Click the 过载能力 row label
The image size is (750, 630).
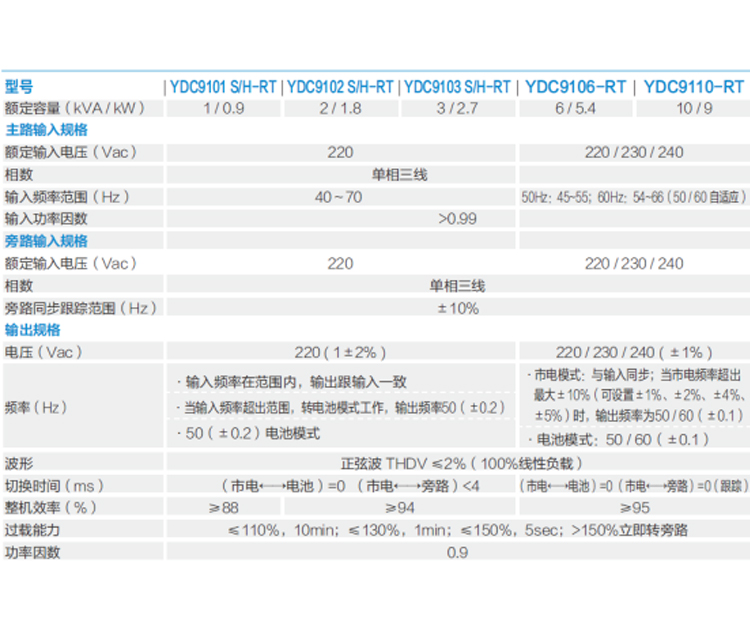click(33, 530)
